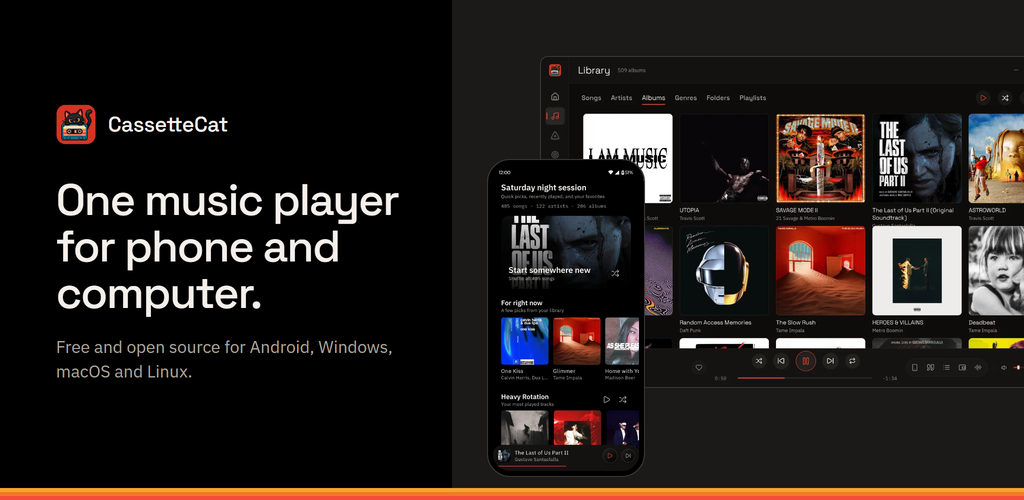The width and height of the screenshot is (1024, 500).
Task: Toggle repeat mode in desktop player
Action: (852, 360)
